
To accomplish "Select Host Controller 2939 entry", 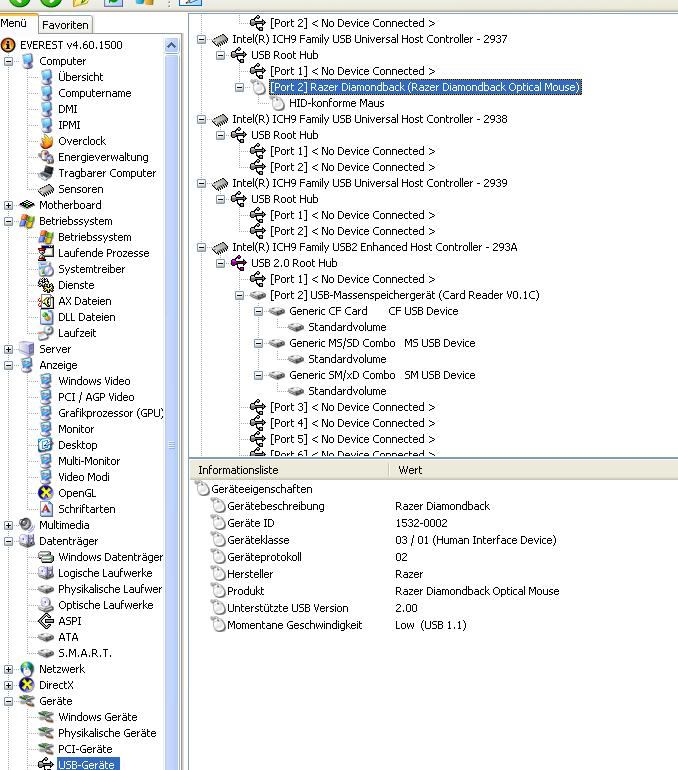I will (x=370, y=183).
